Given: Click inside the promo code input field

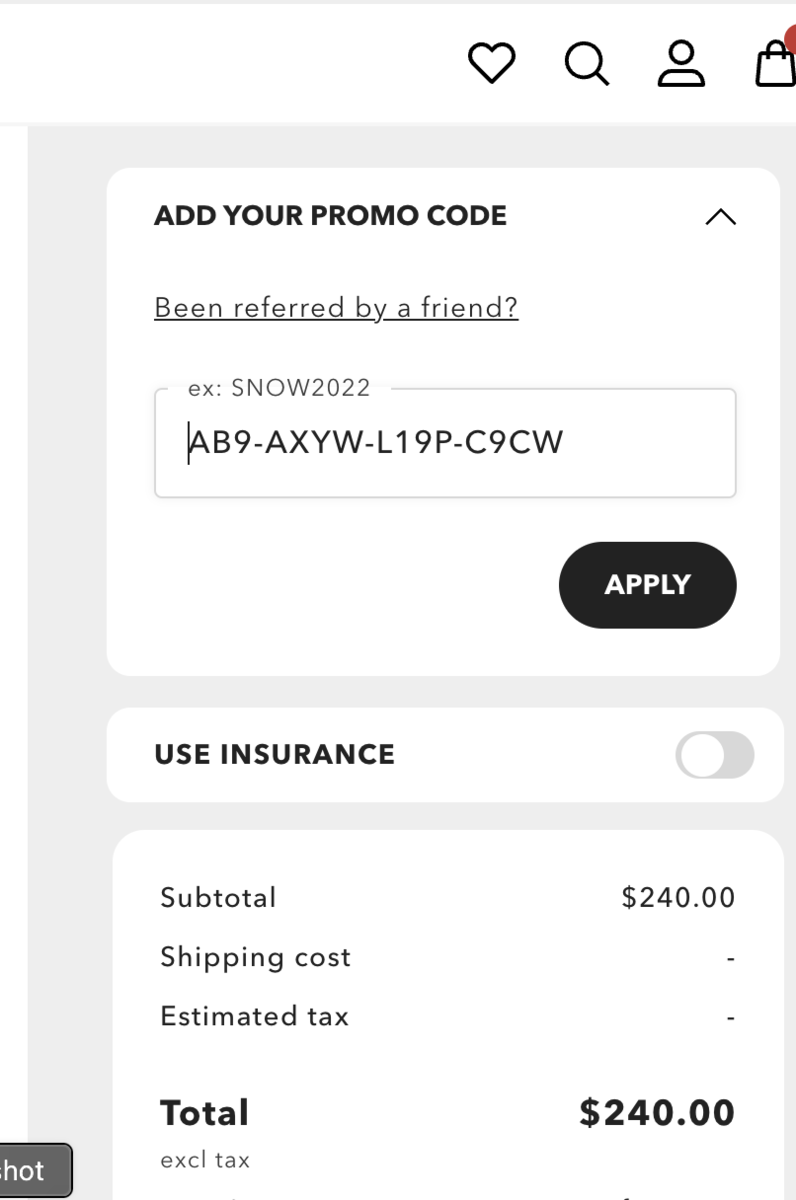Looking at the screenshot, I should point(445,443).
